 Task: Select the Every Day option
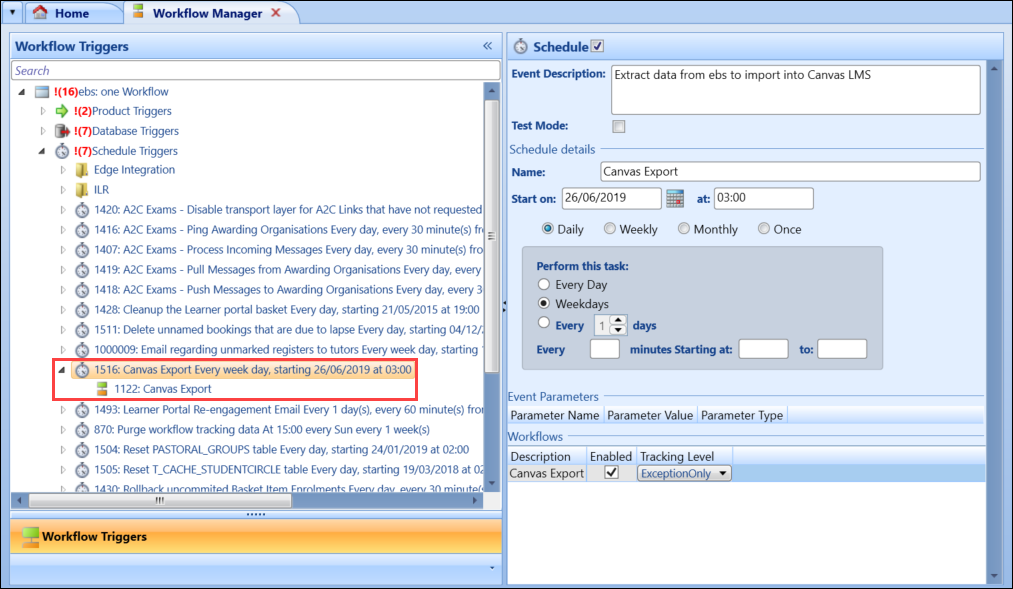(x=544, y=283)
